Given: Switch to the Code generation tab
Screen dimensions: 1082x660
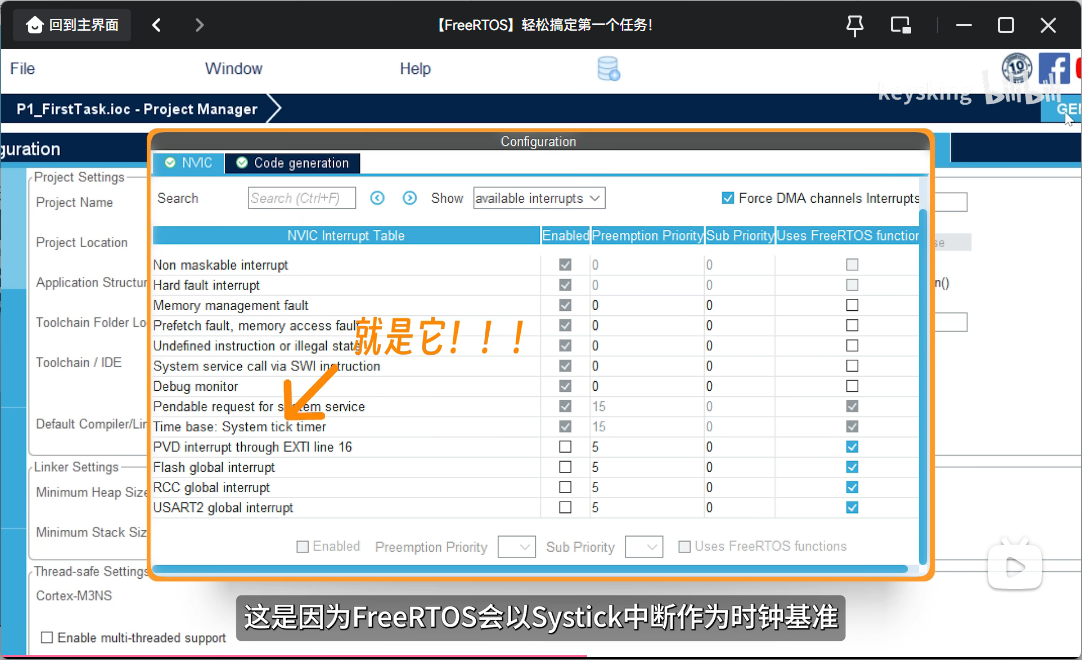Looking at the screenshot, I should point(293,163).
